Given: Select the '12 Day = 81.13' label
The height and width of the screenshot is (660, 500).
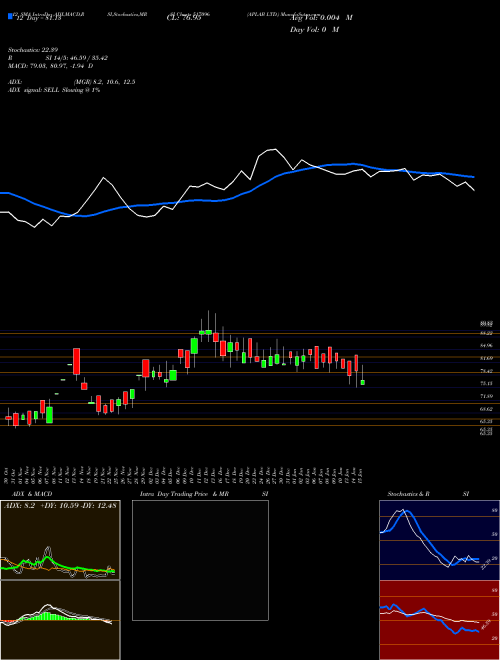Looking at the screenshot, I should click(39, 18).
